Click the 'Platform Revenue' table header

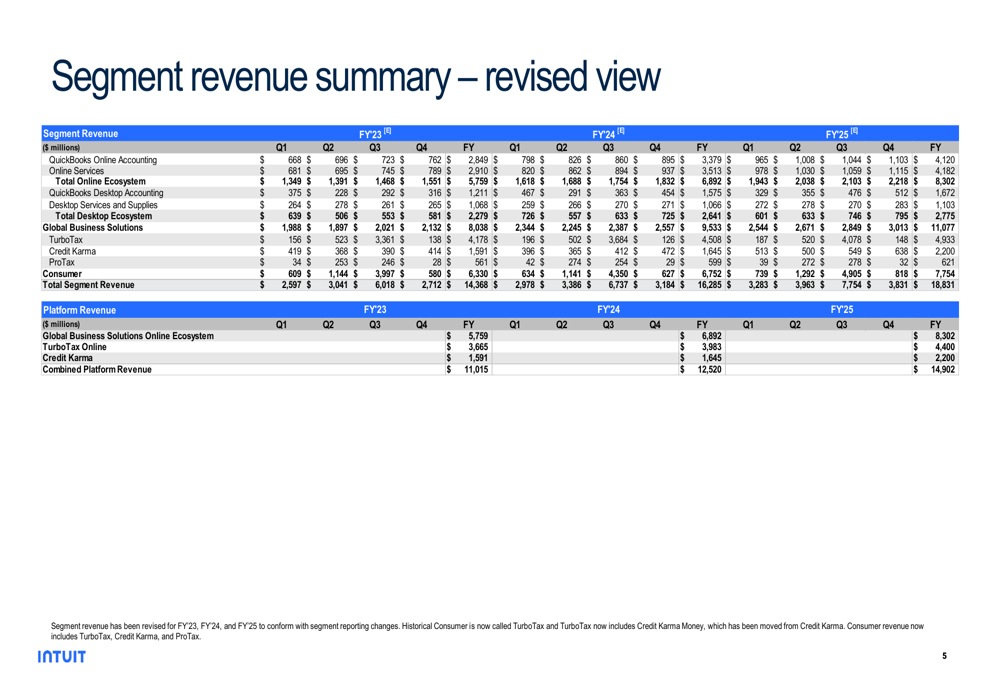(79, 310)
